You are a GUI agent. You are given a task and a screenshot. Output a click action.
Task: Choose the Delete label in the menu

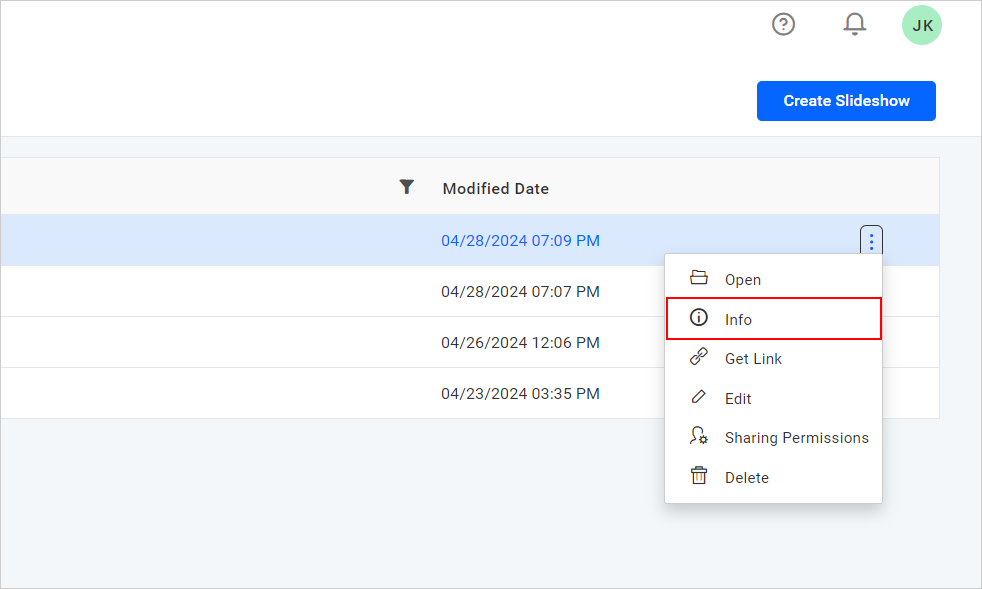point(746,478)
